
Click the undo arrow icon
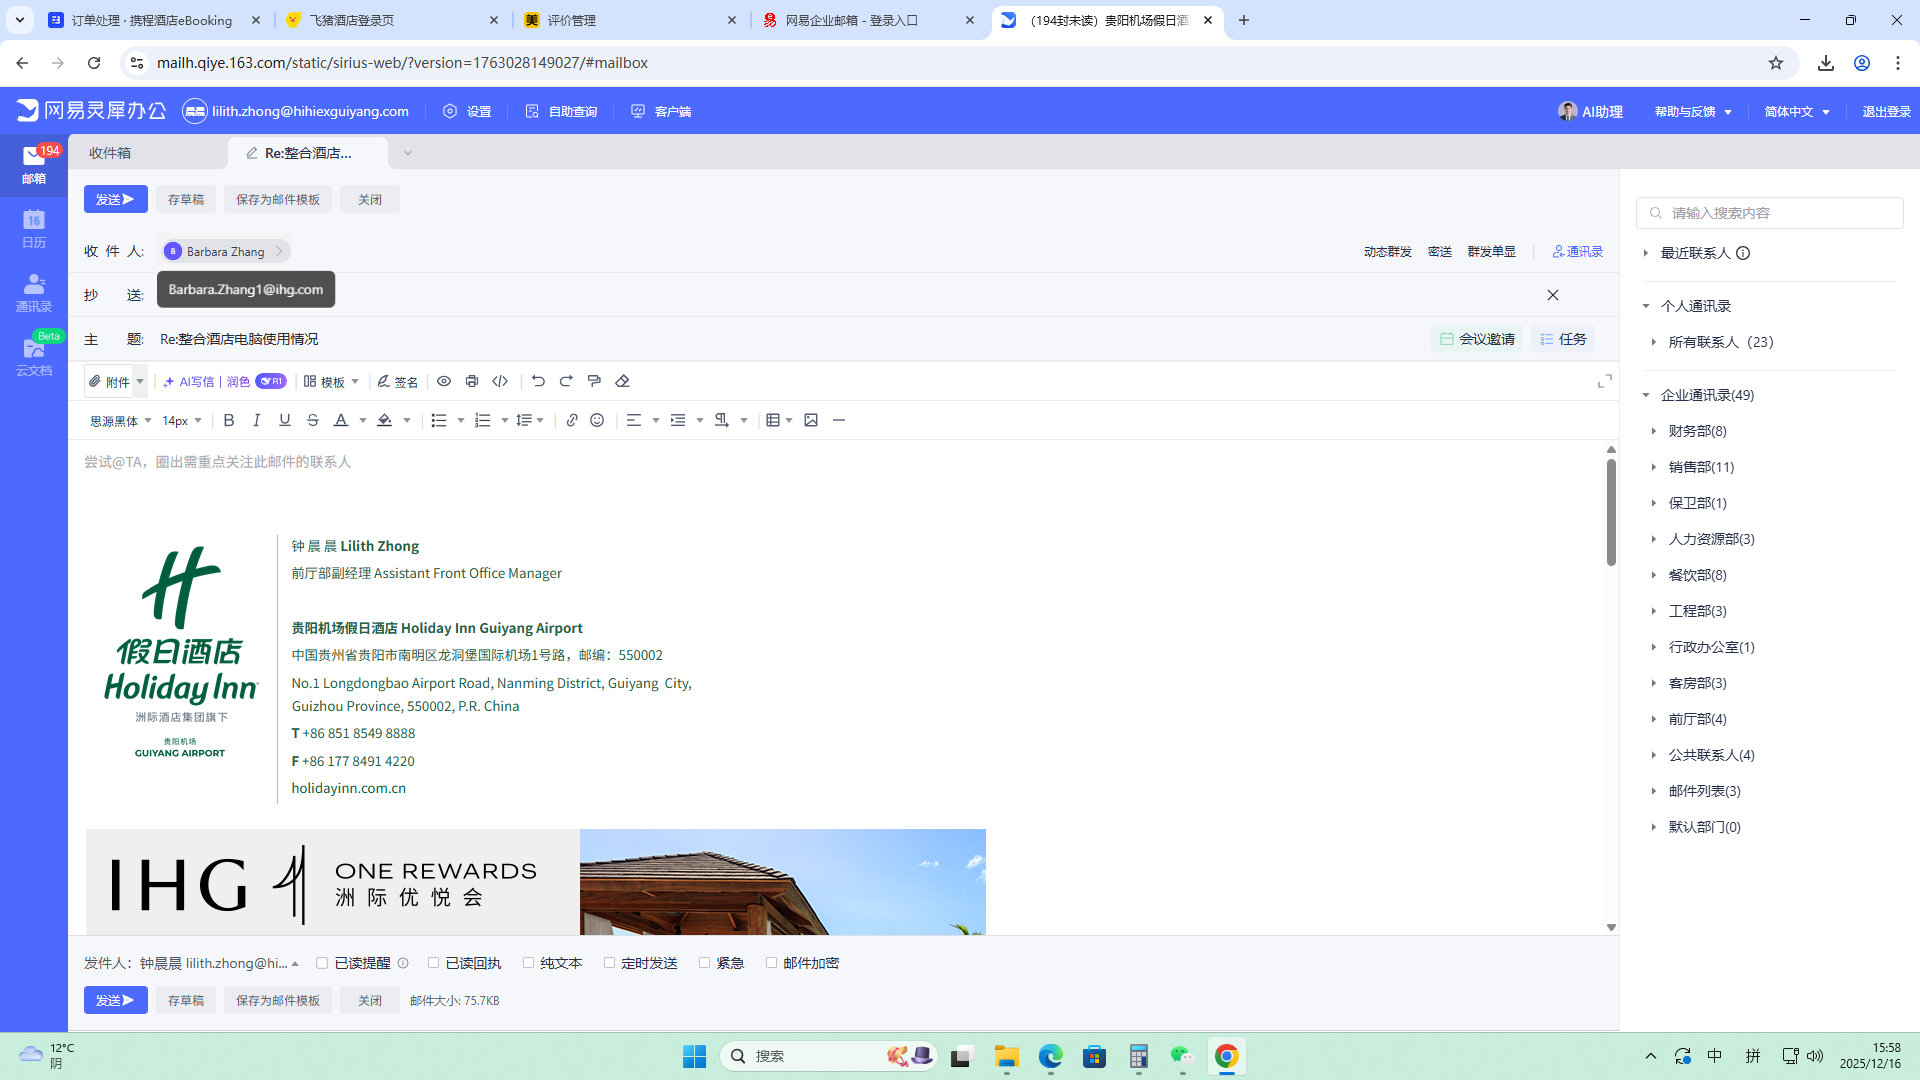pyautogui.click(x=538, y=381)
